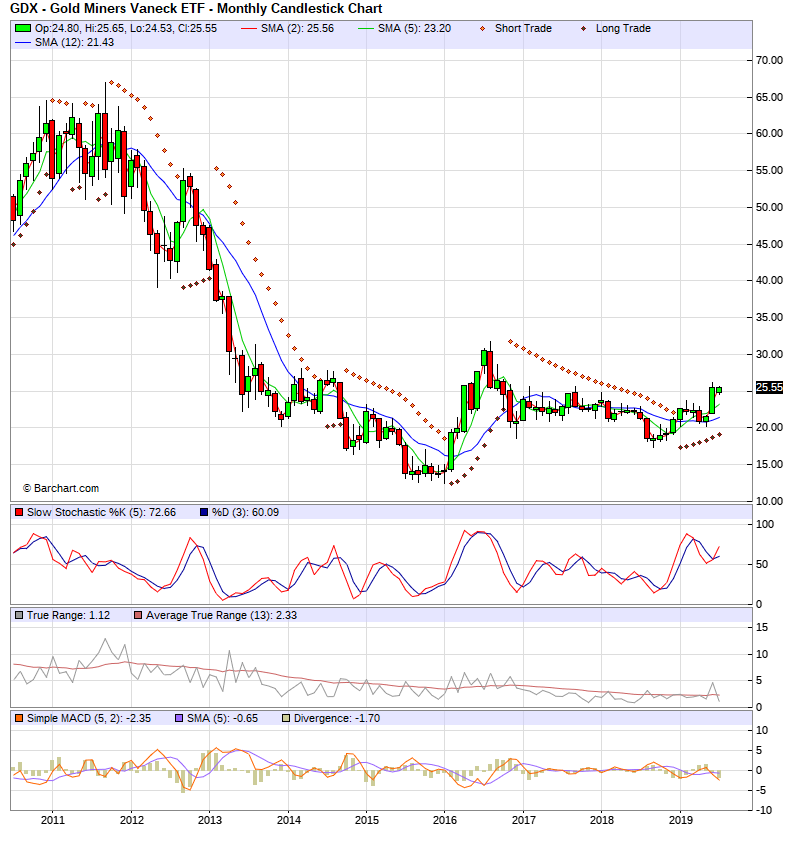Screen dimensions: 794x851
Task: Click the %D (3): 60.09 label
Action: point(245,512)
